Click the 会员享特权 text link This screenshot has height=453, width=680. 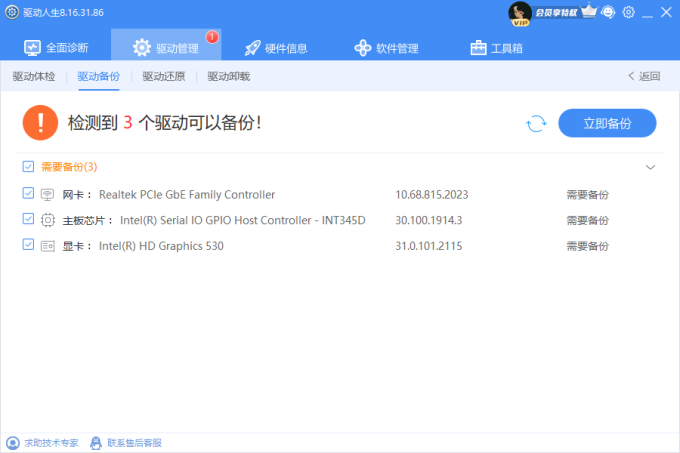[556, 13]
